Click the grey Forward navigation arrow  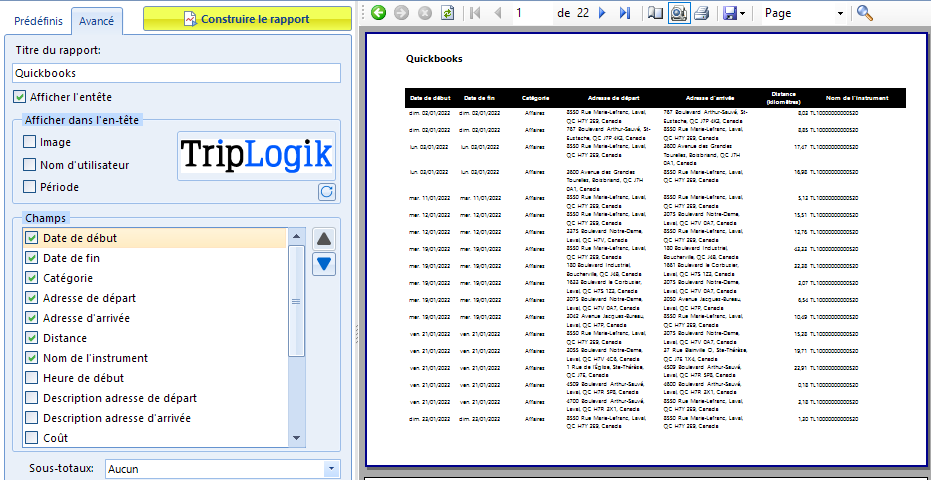click(x=401, y=13)
